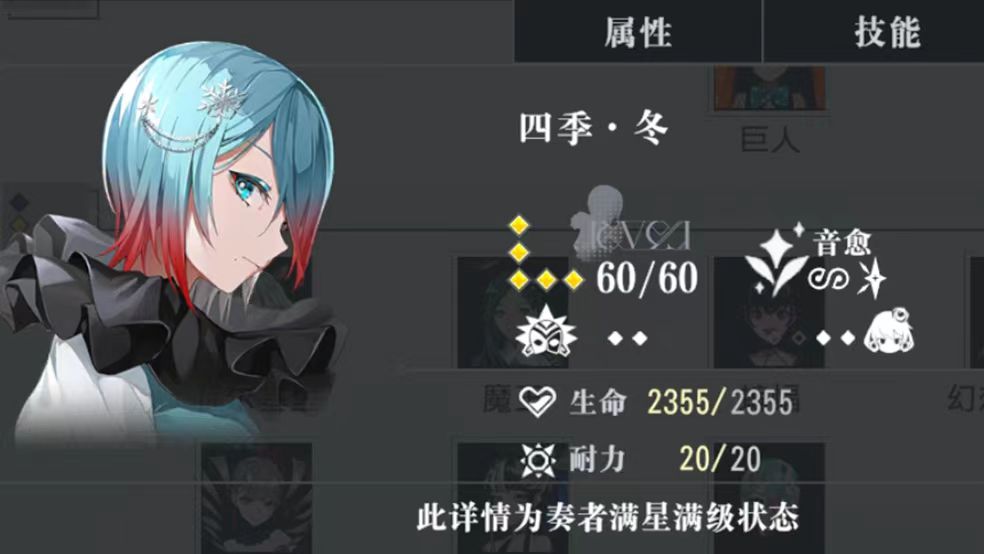The image size is (984, 554).
Task: Open the 技能 tab
Action: point(887,31)
